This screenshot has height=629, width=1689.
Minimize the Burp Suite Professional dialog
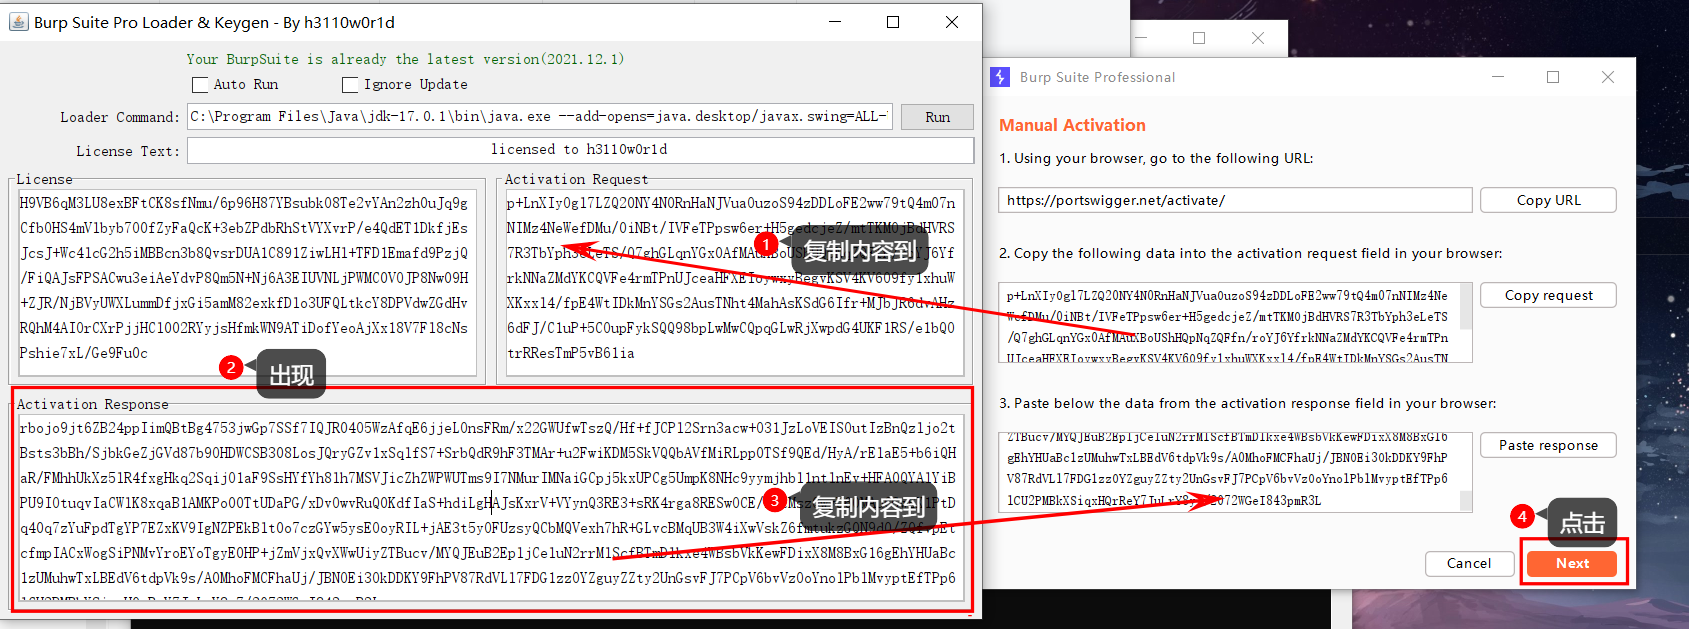(x=1498, y=77)
